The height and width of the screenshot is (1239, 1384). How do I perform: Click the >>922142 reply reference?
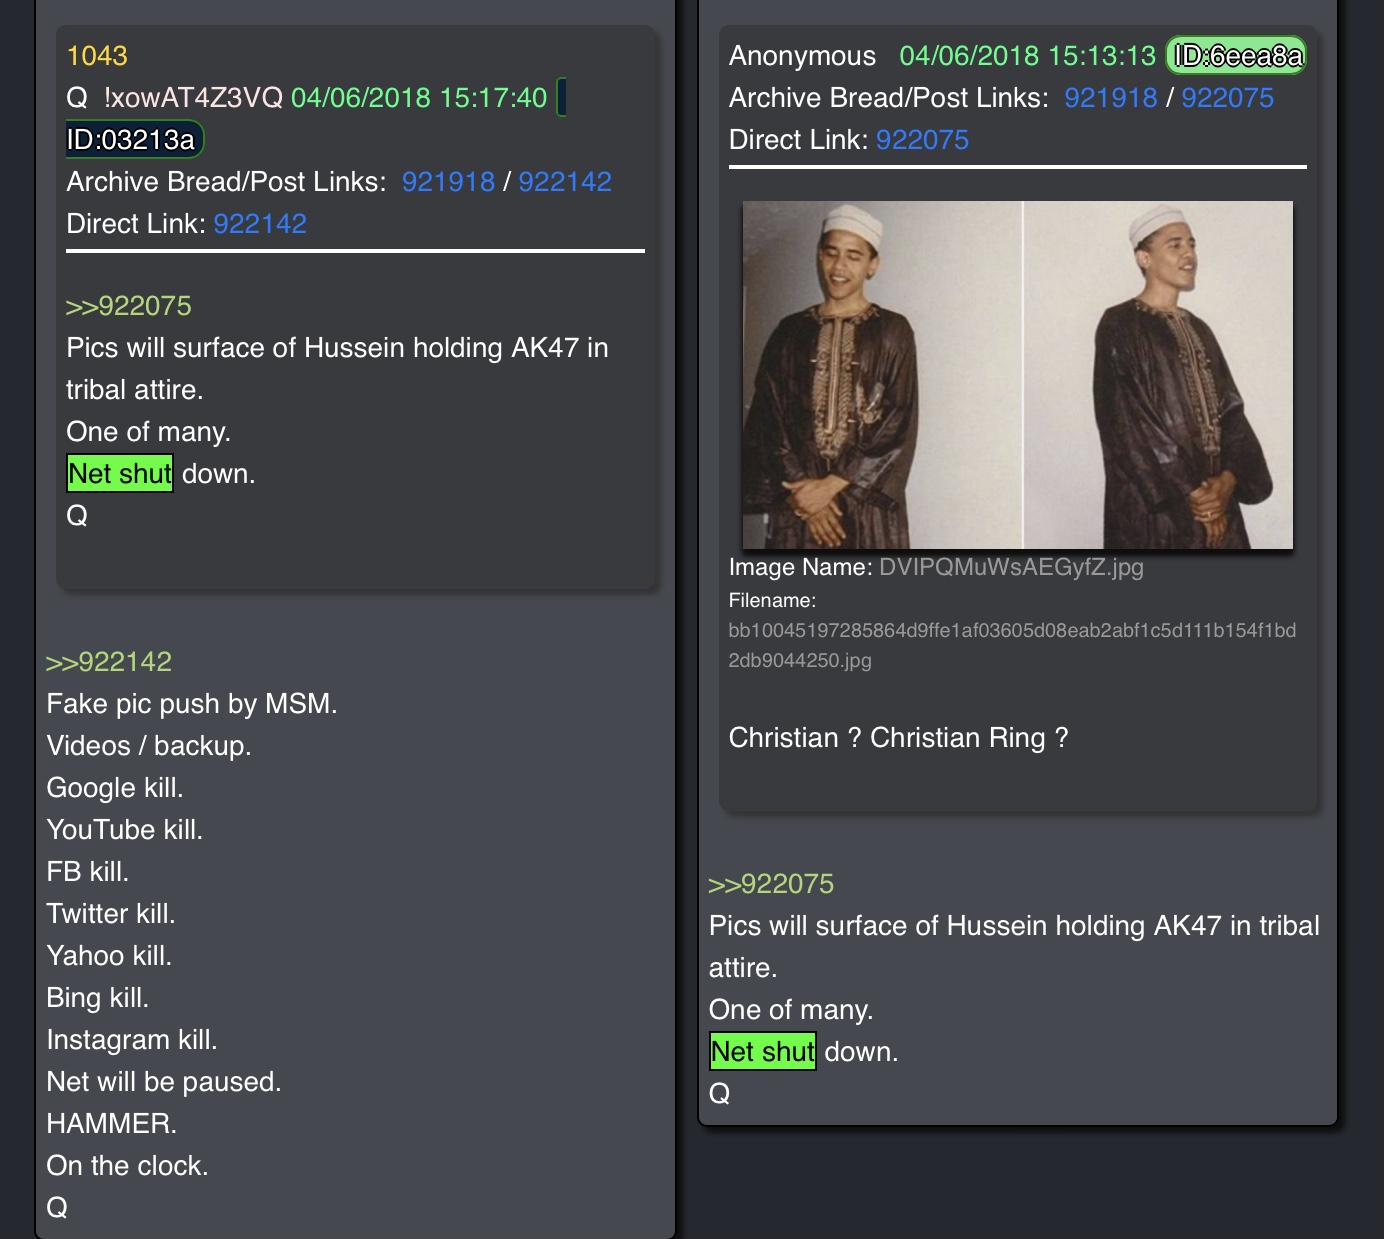[x=109, y=662]
